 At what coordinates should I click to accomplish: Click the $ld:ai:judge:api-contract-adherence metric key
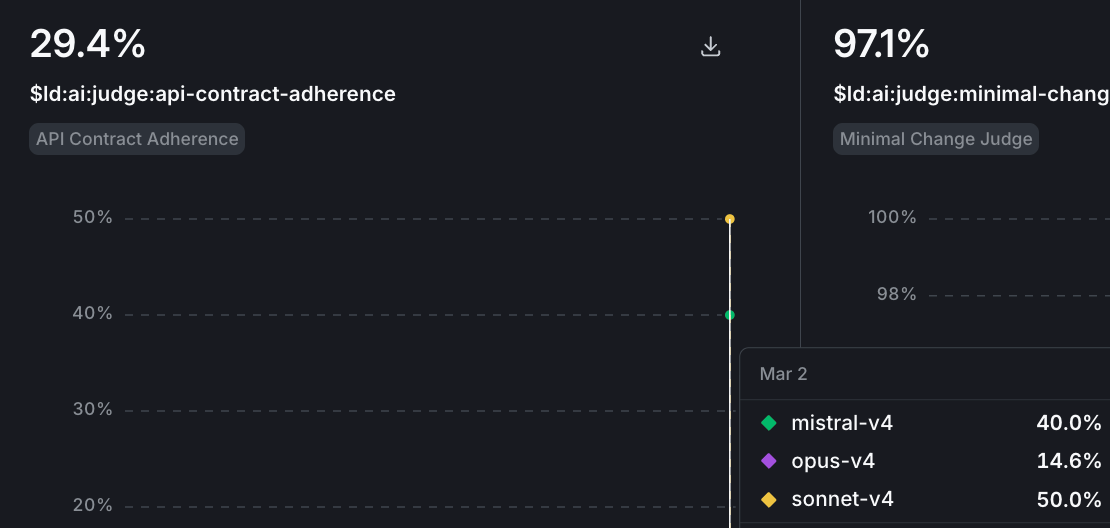pyautogui.click(x=212, y=94)
